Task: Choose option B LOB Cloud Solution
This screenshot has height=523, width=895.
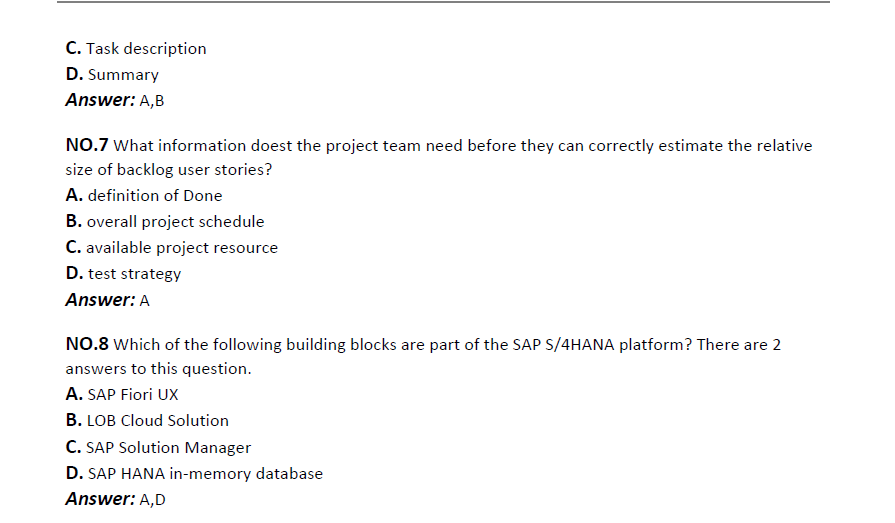Action: pos(147,421)
